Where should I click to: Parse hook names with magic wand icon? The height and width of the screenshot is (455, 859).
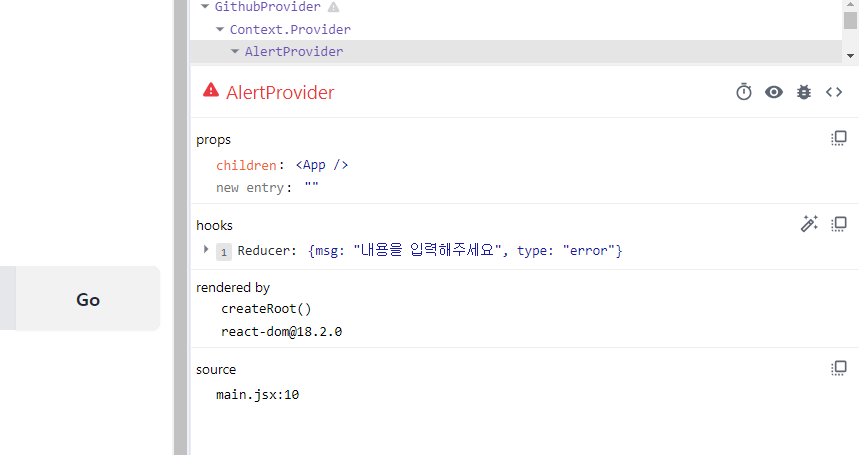809,223
